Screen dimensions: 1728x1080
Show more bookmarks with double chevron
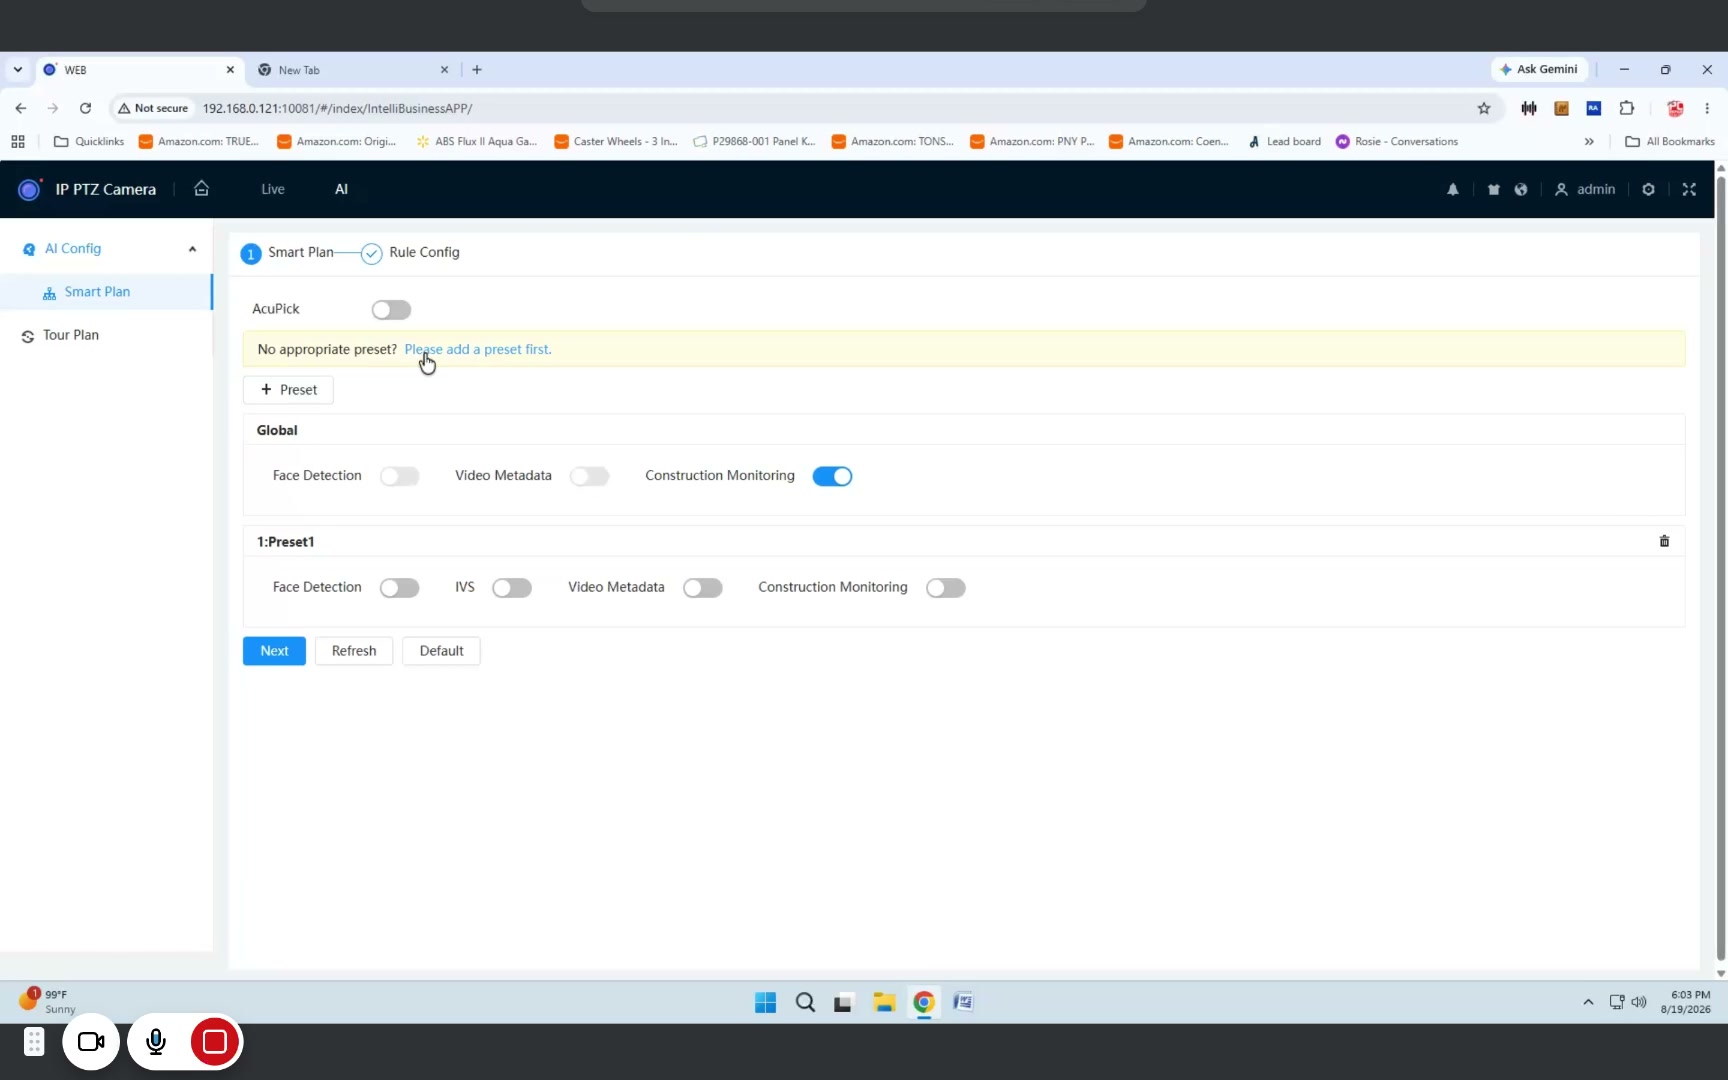point(1589,142)
